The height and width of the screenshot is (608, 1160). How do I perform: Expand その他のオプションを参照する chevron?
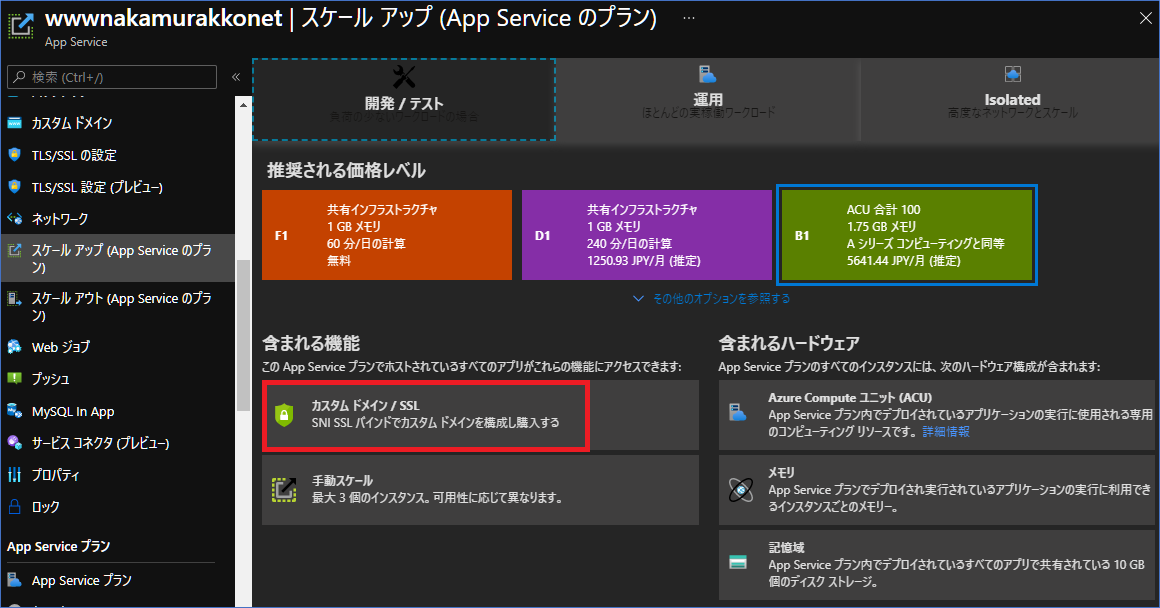(638, 299)
